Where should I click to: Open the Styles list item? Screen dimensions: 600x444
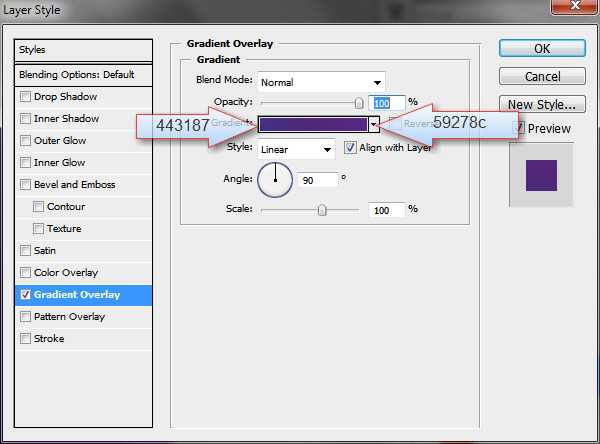coord(84,49)
